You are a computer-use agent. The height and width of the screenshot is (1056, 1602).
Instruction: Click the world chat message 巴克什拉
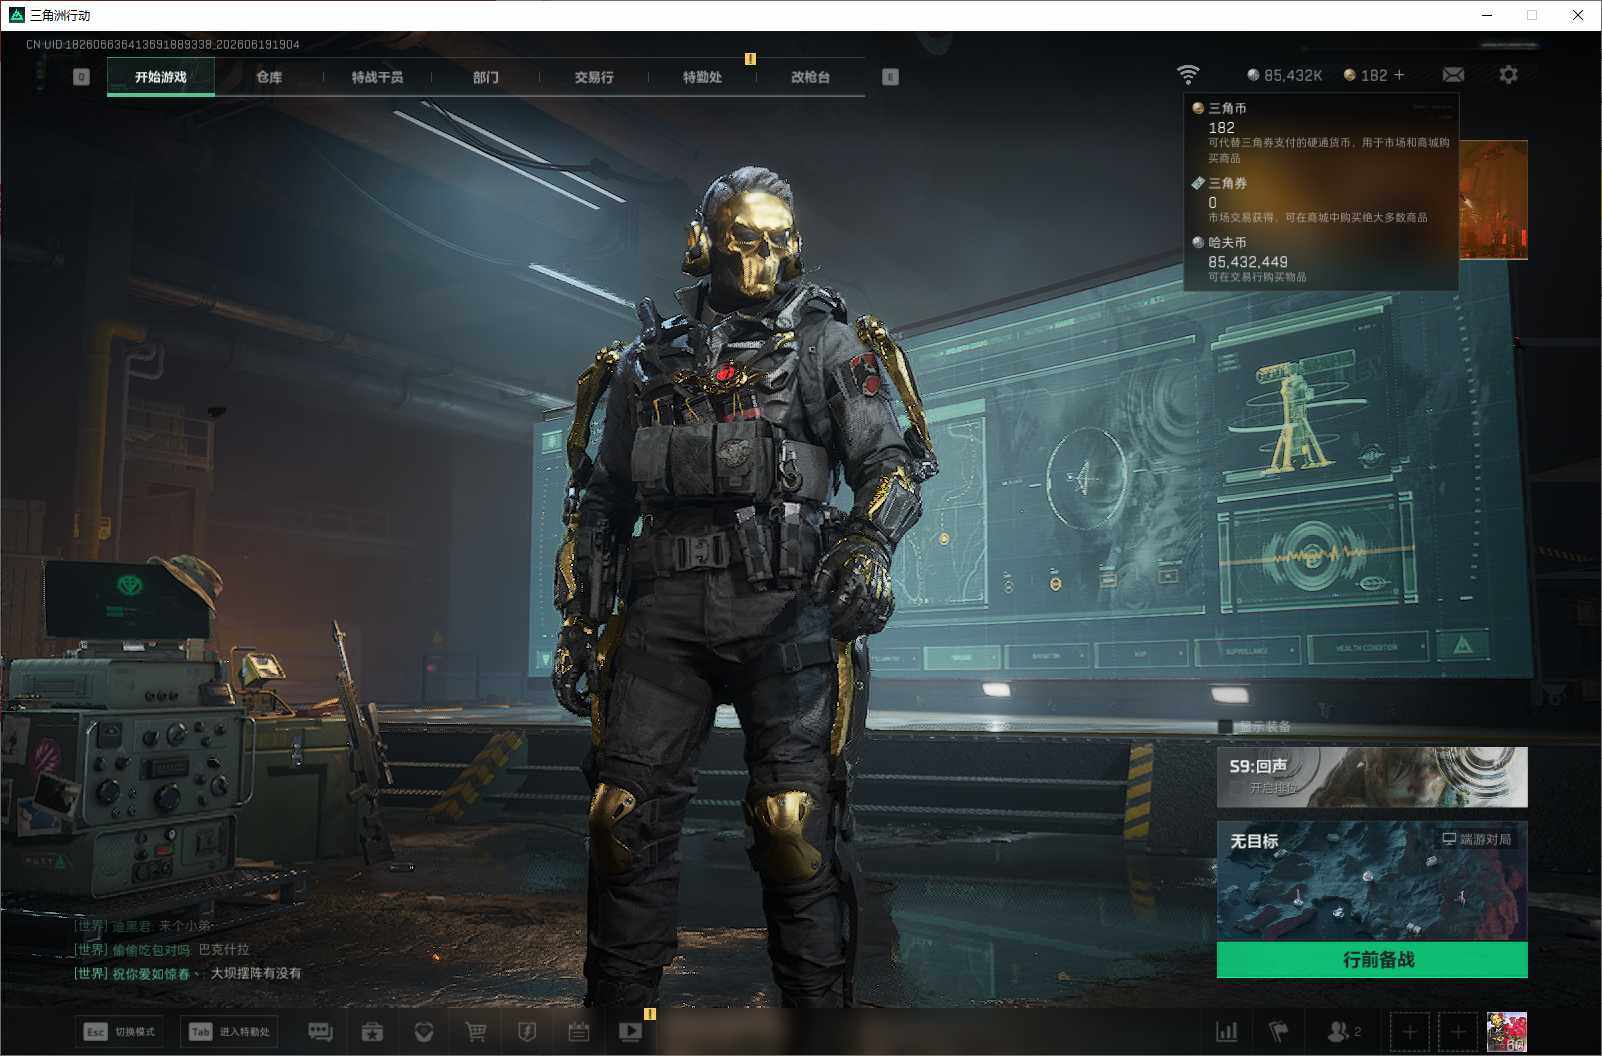(224, 950)
